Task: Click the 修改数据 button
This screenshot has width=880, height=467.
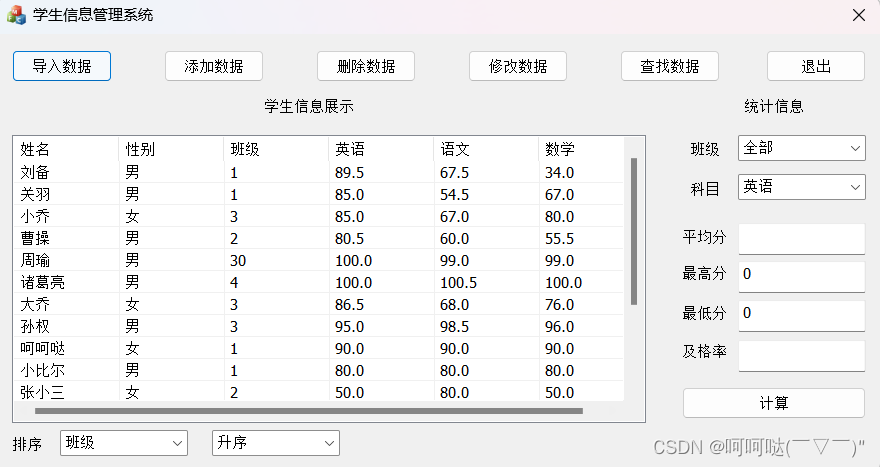Action: (518, 66)
